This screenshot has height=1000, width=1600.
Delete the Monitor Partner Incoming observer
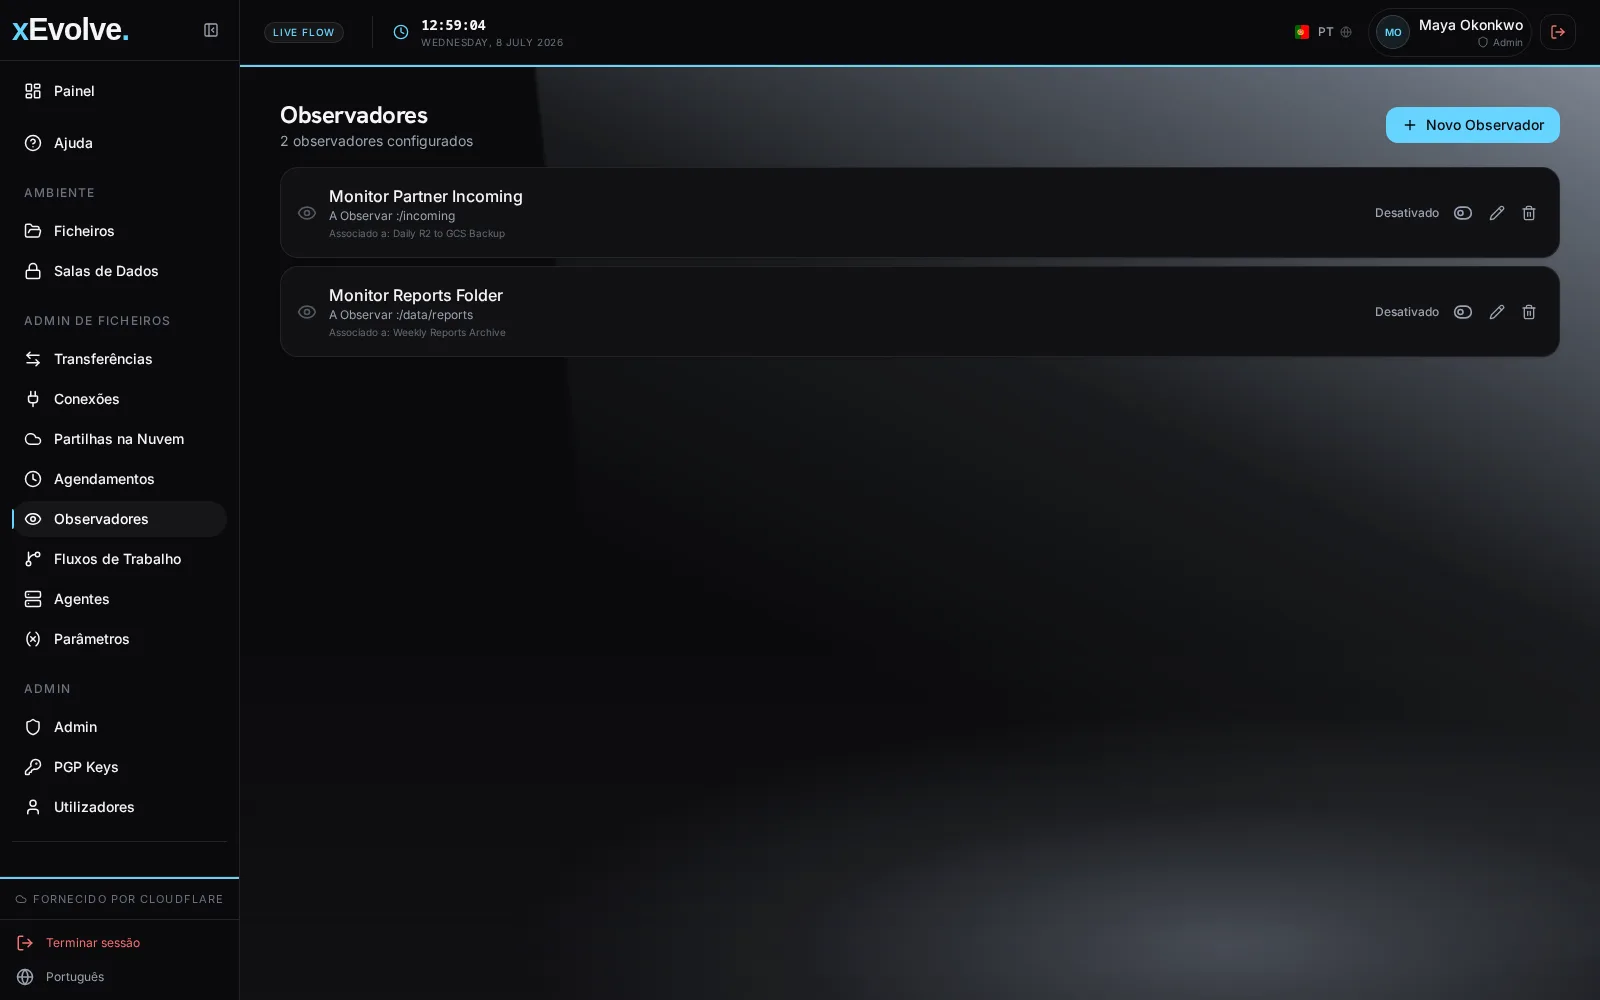(1529, 213)
